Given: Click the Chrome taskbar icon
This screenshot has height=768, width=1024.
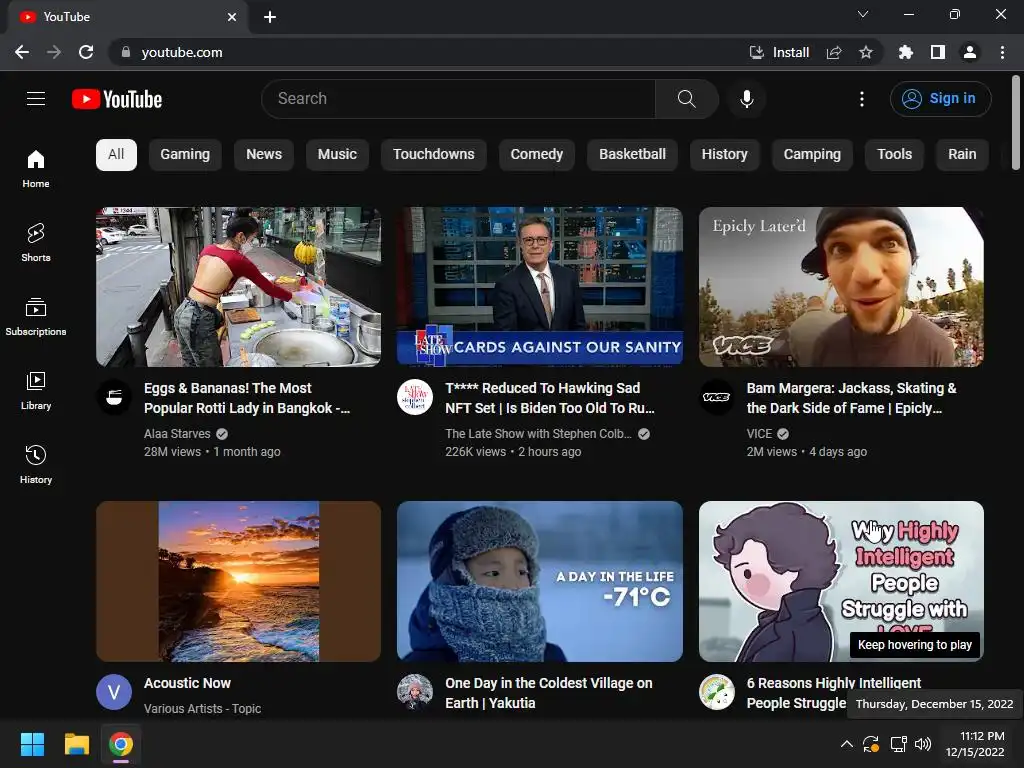Looking at the screenshot, I should point(121,744).
